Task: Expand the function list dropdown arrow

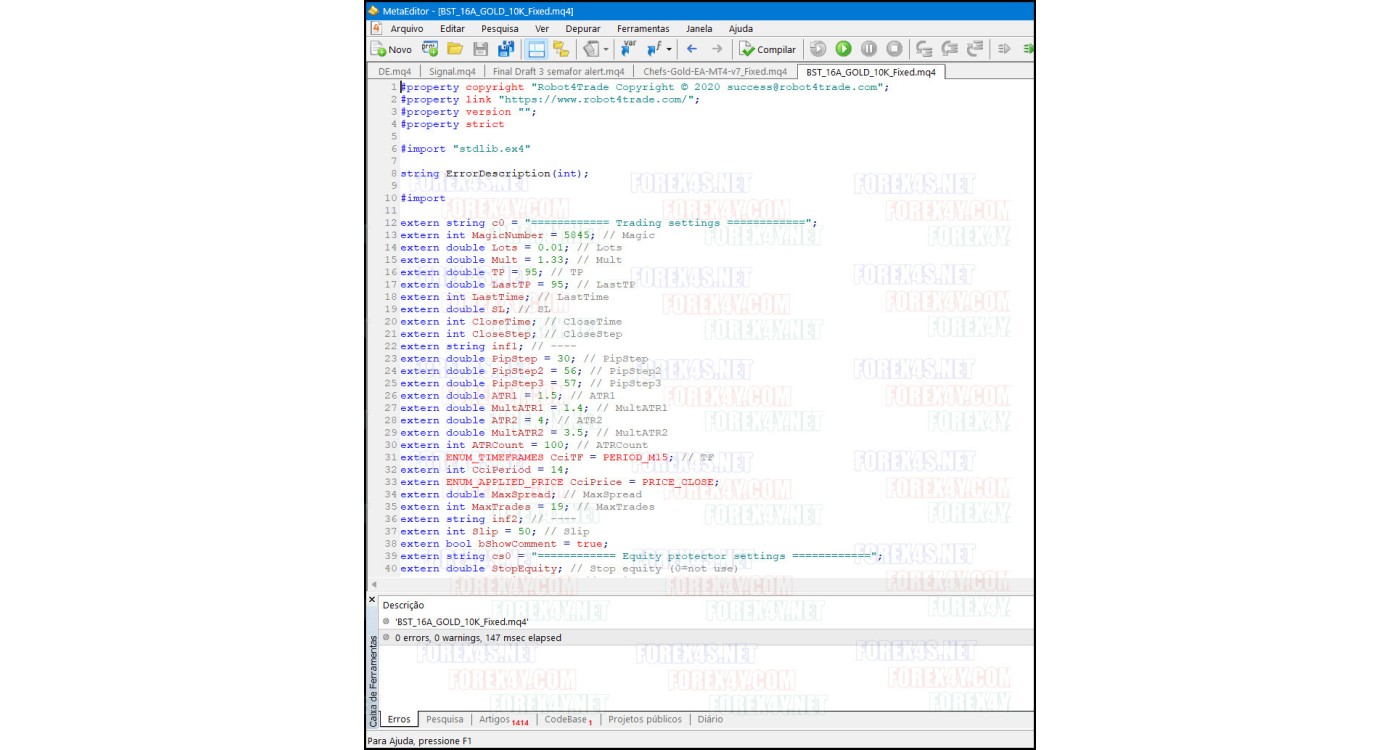Action: tap(670, 50)
